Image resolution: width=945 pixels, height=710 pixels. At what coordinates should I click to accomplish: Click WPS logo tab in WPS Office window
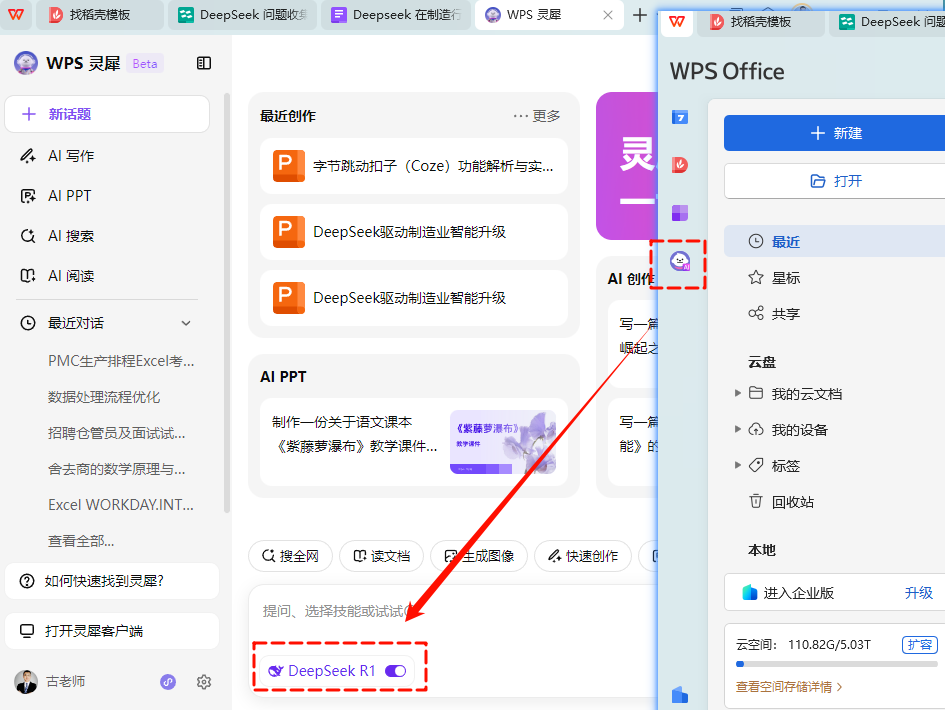(x=677, y=22)
